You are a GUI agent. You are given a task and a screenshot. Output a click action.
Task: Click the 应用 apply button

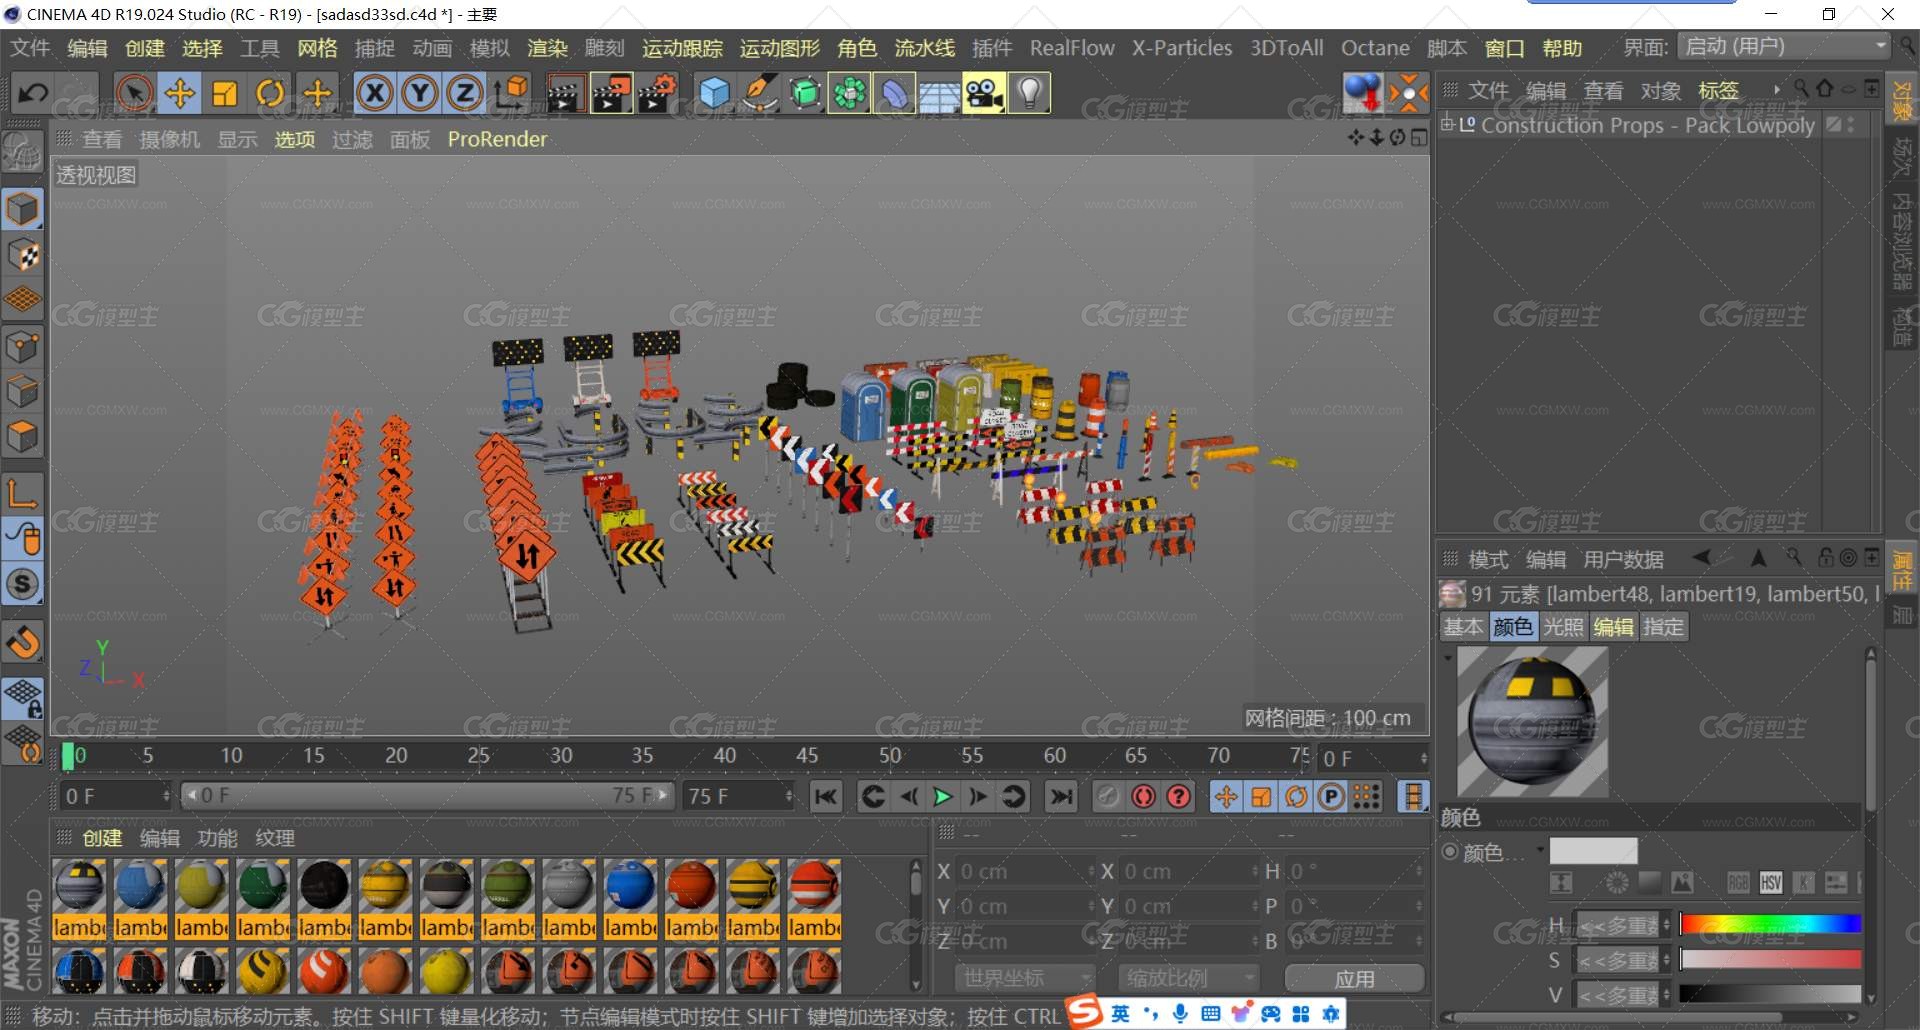pos(1354,978)
